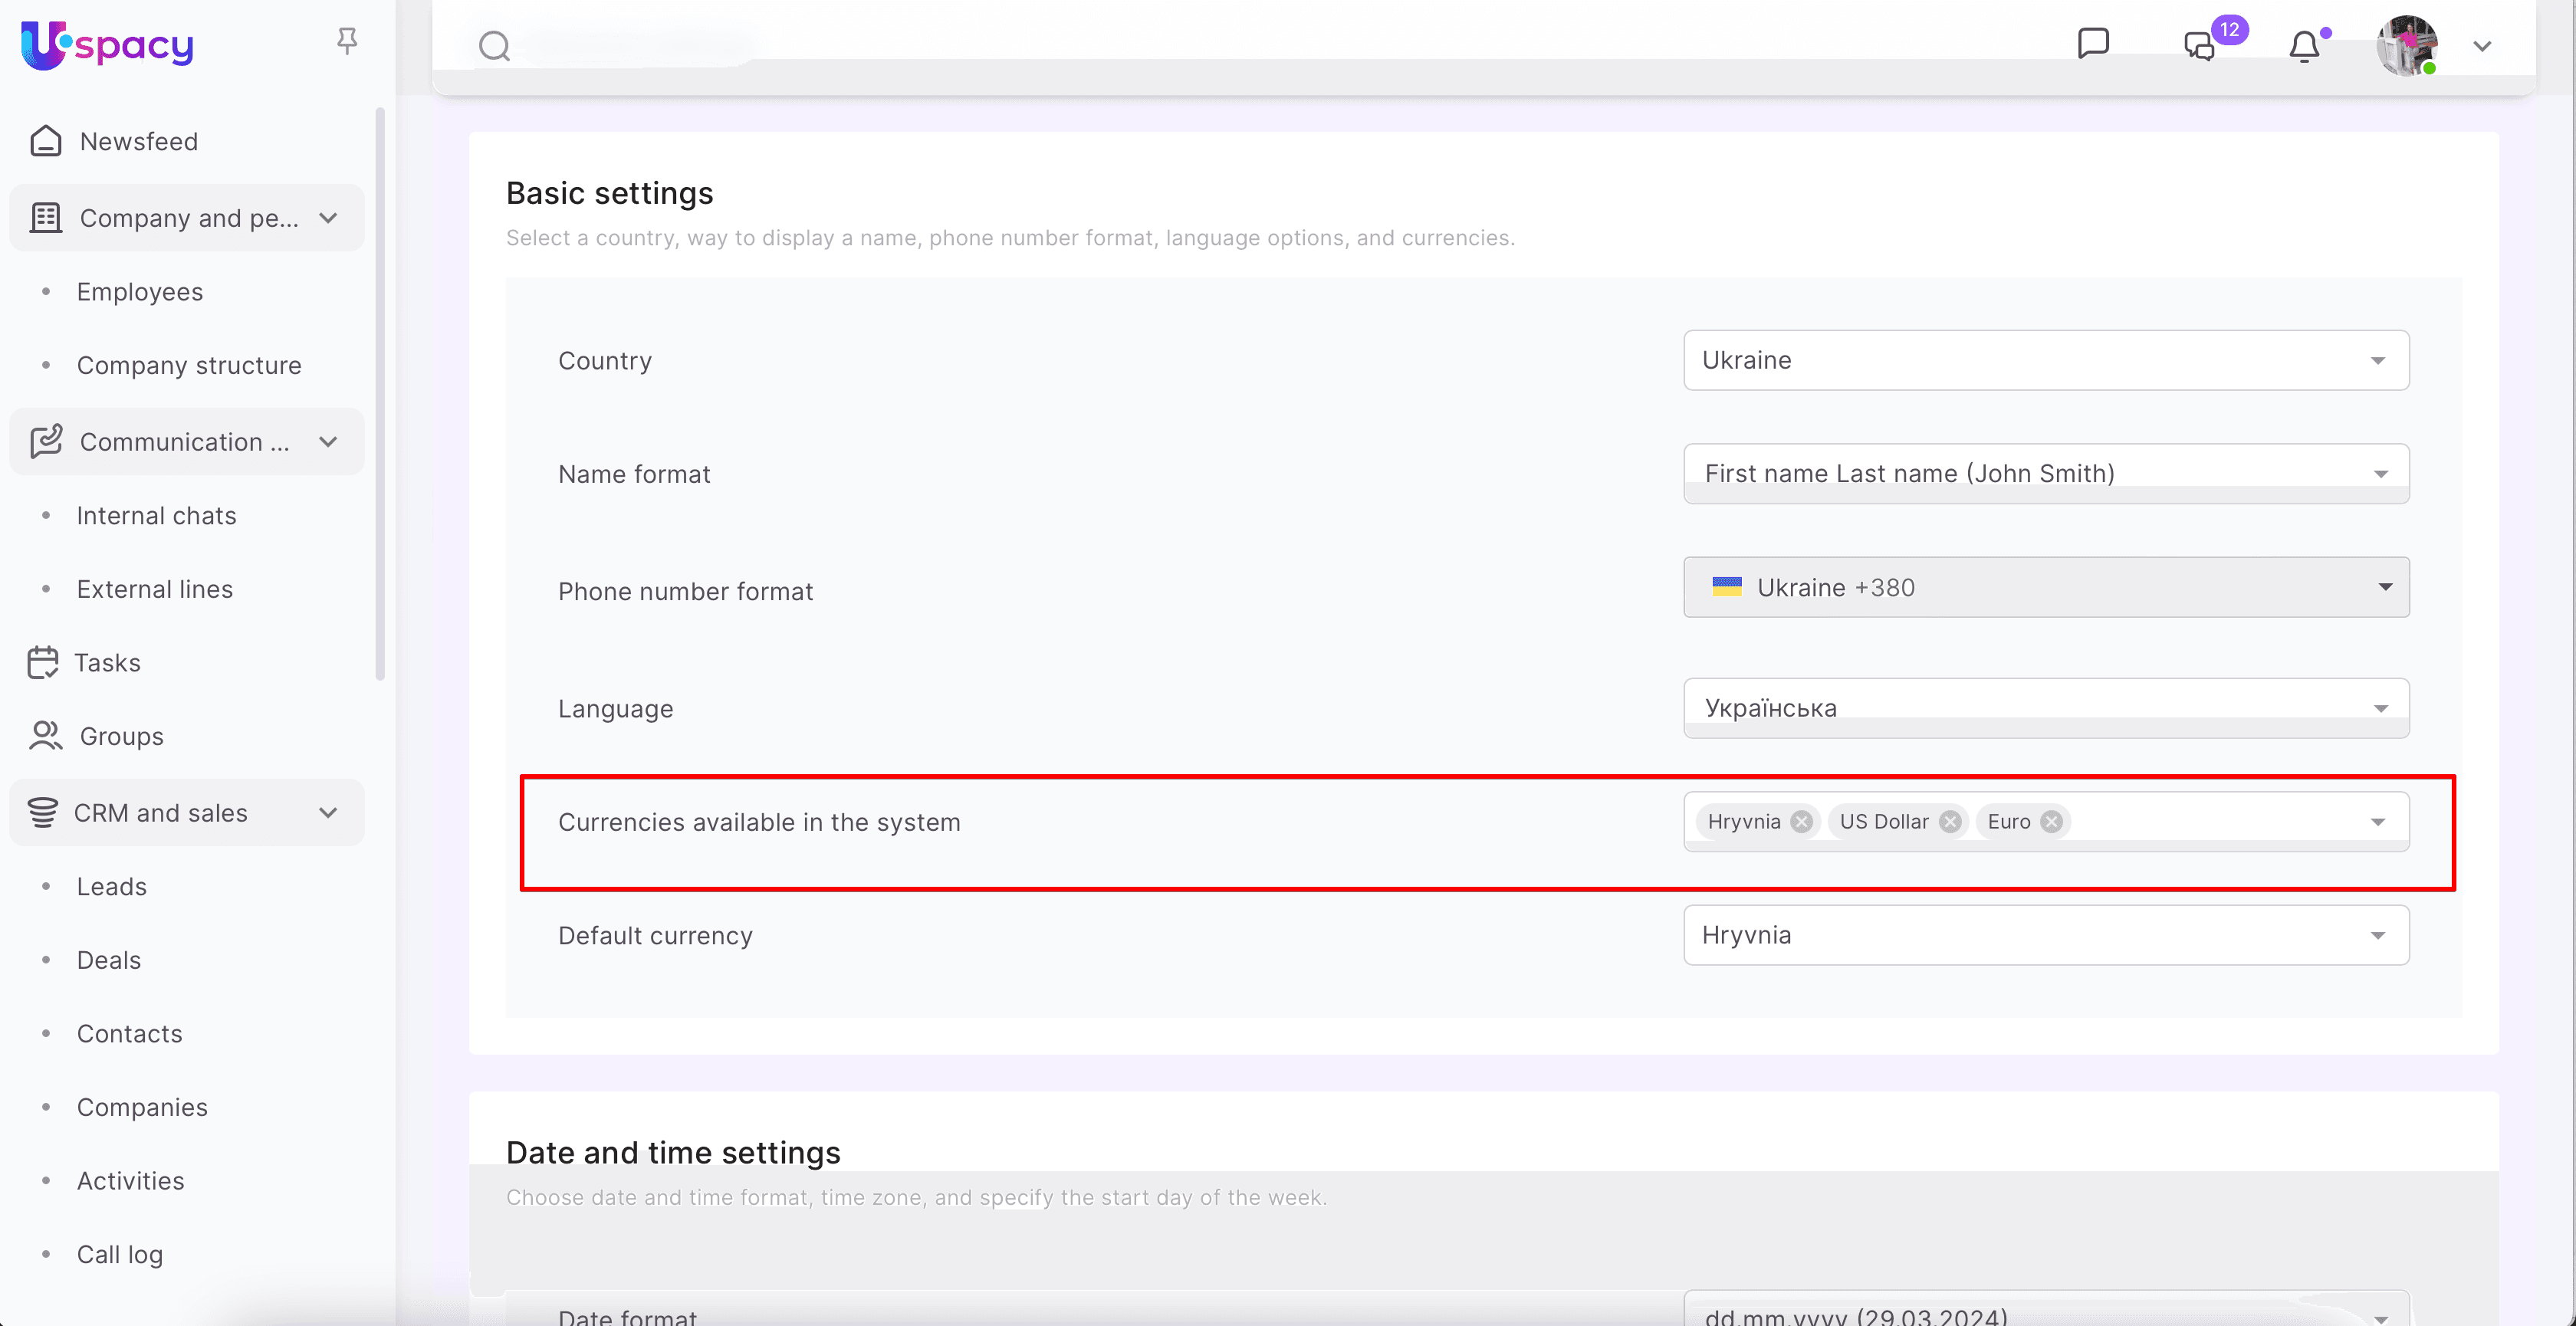The image size is (2576, 1326).
Task: Click the user profile avatar
Action: (2406, 46)
